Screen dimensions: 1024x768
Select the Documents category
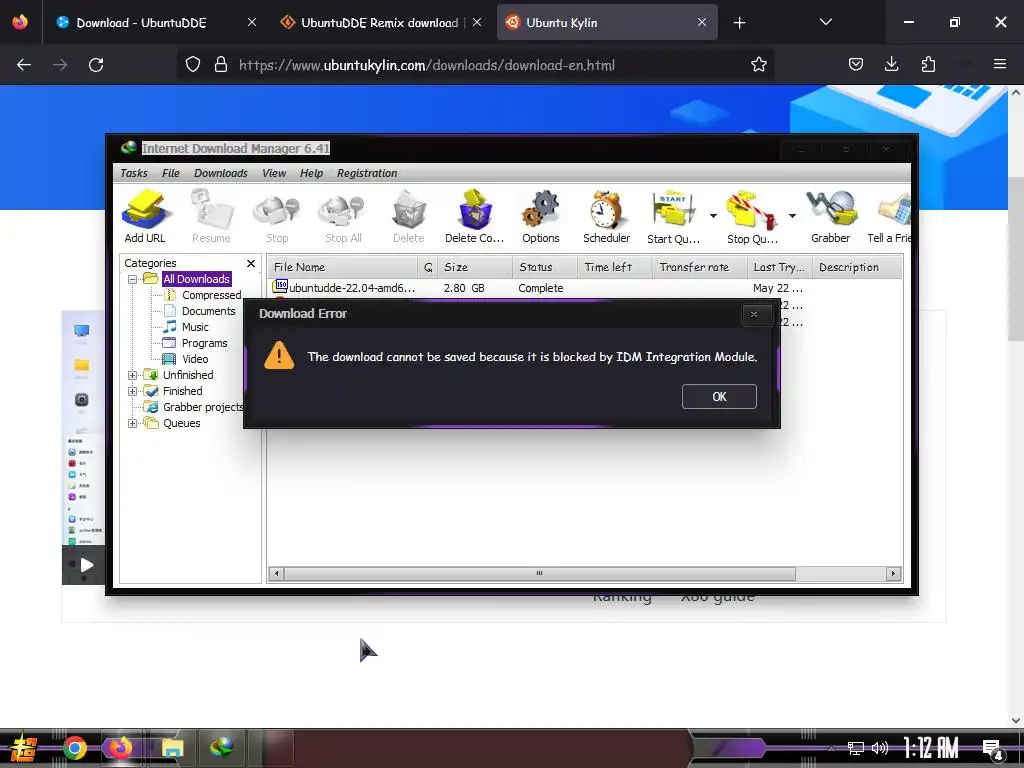point(208,311)
